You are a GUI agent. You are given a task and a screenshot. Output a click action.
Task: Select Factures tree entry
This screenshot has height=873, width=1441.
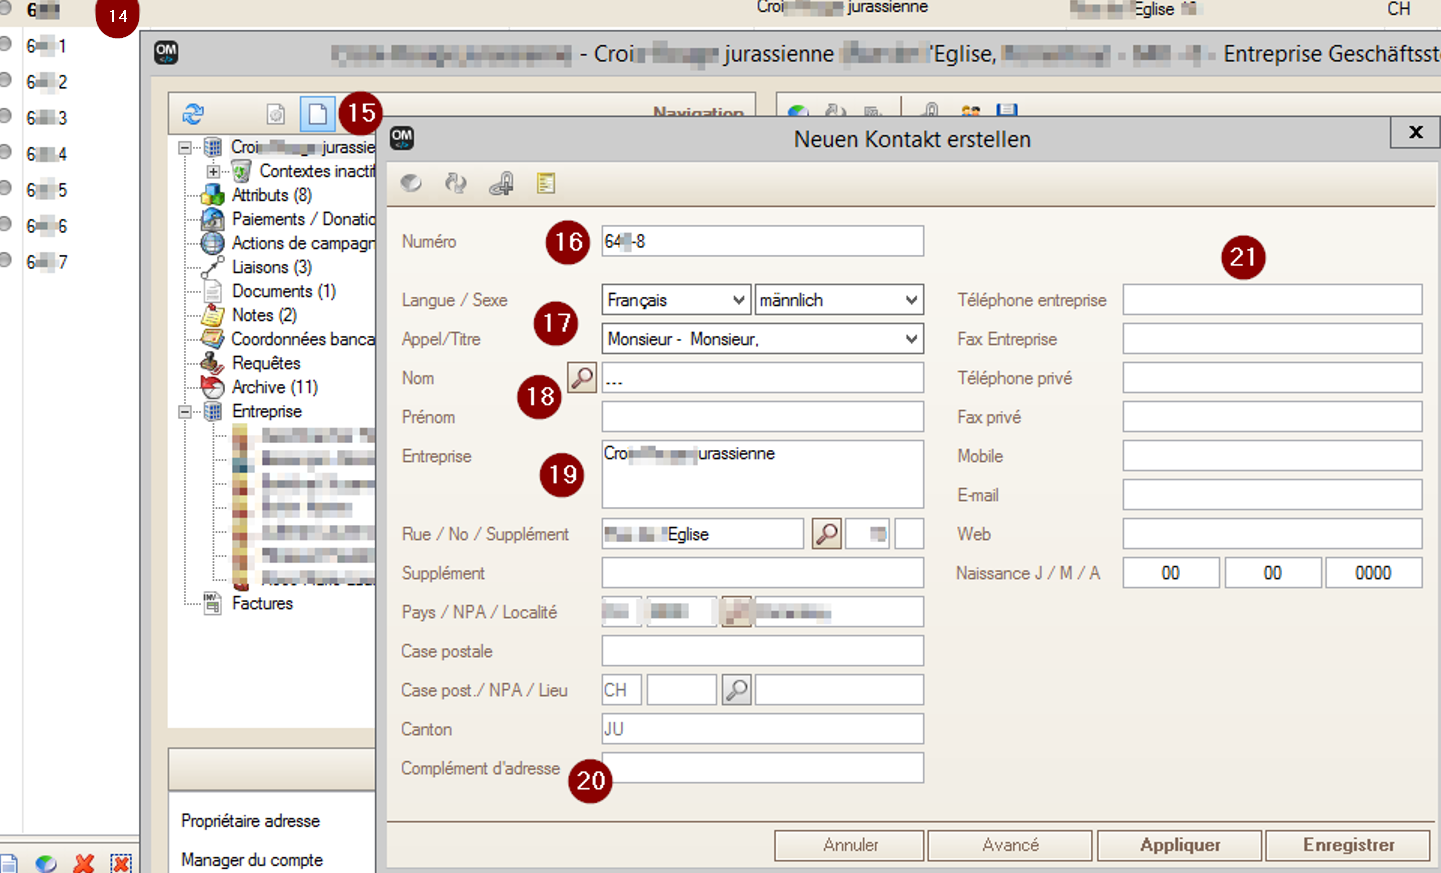point(262,603)
